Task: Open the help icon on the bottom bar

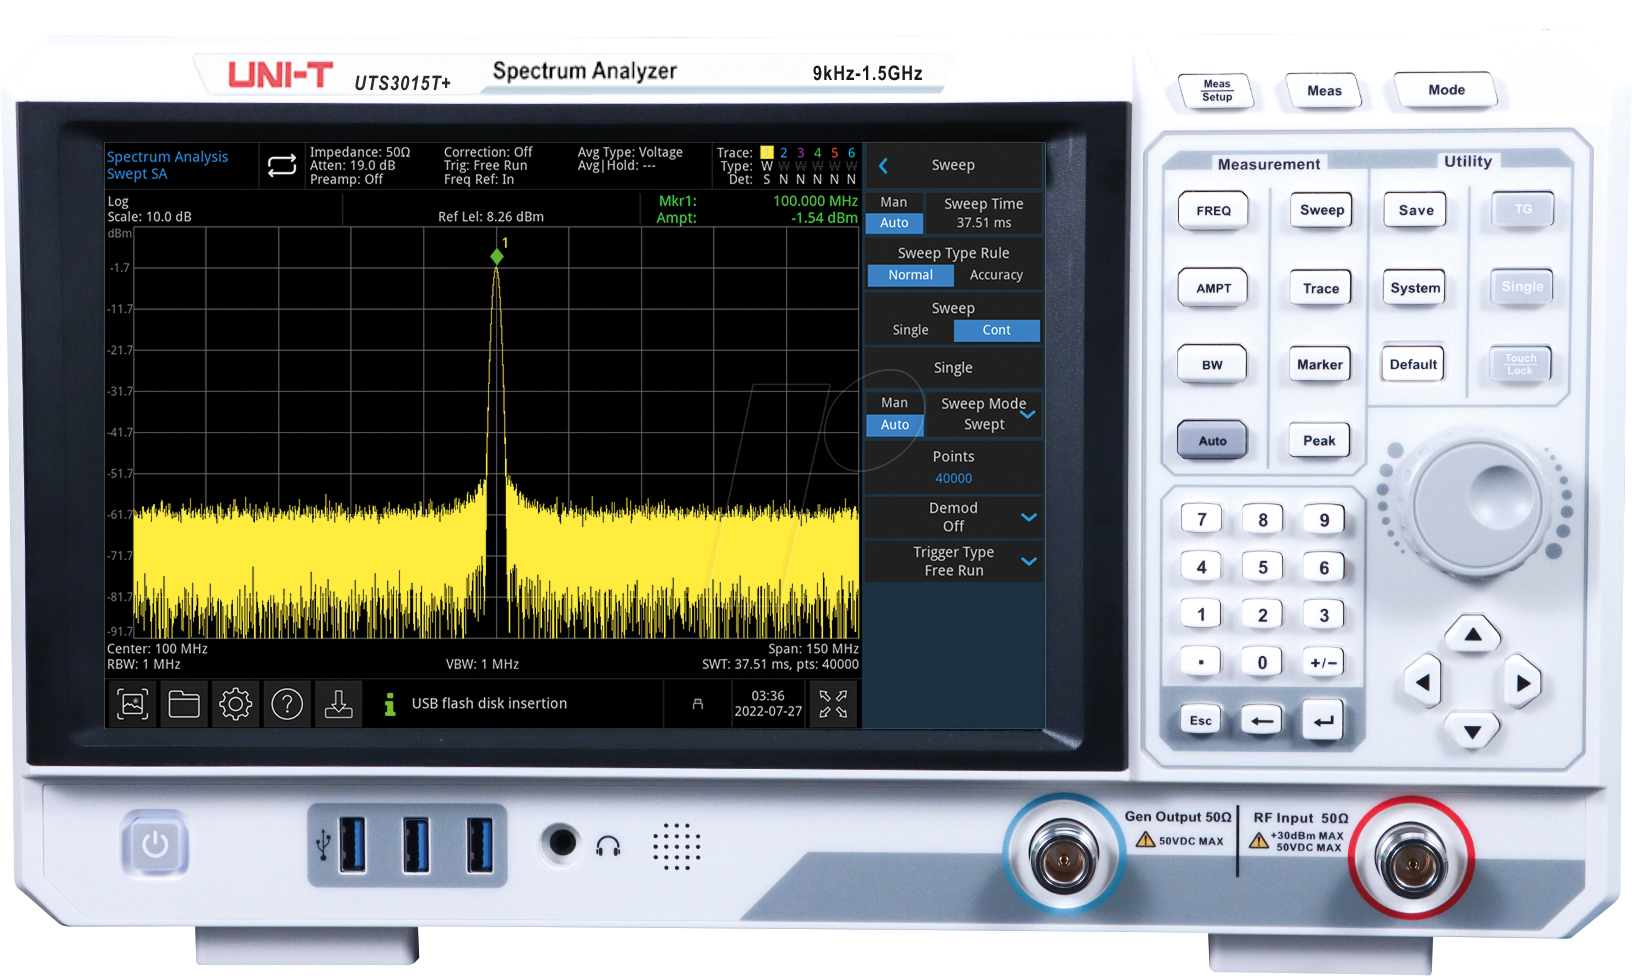Action: click(287, 704)
